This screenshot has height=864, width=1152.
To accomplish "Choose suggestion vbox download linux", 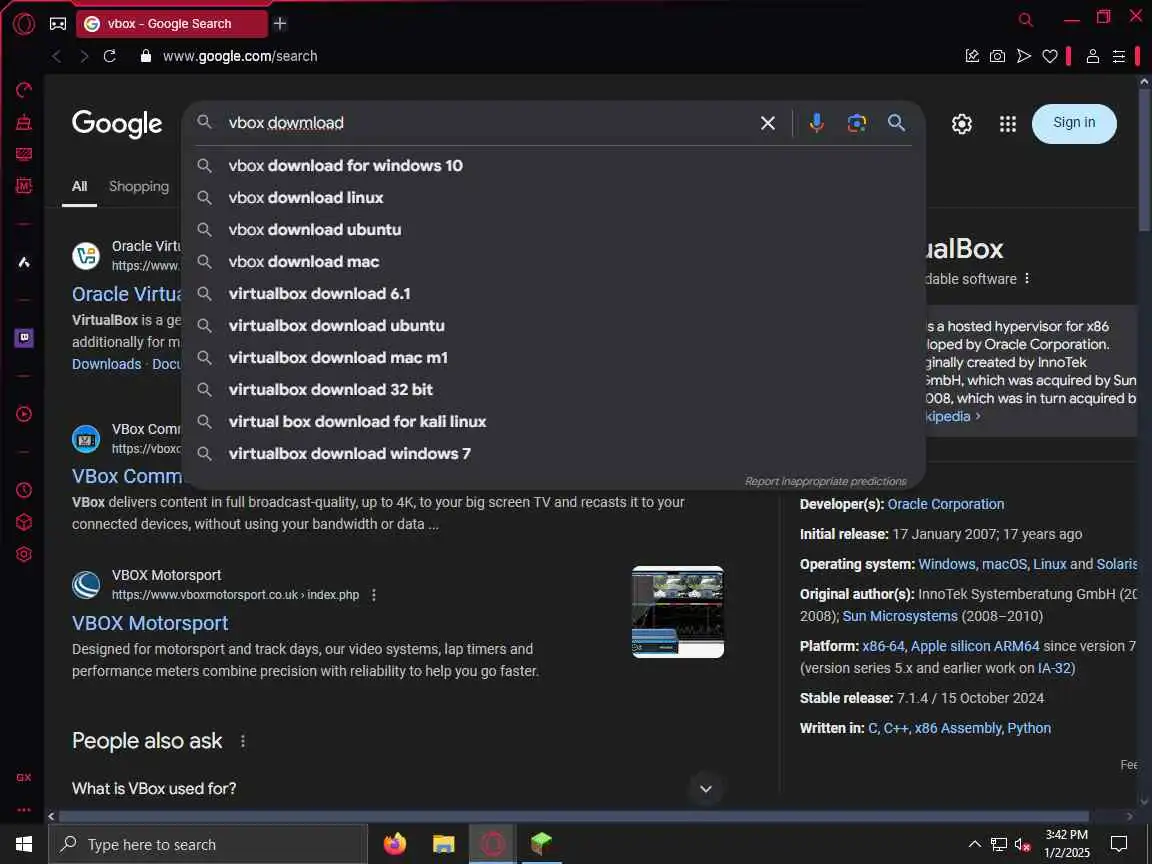I will [553, 198].
